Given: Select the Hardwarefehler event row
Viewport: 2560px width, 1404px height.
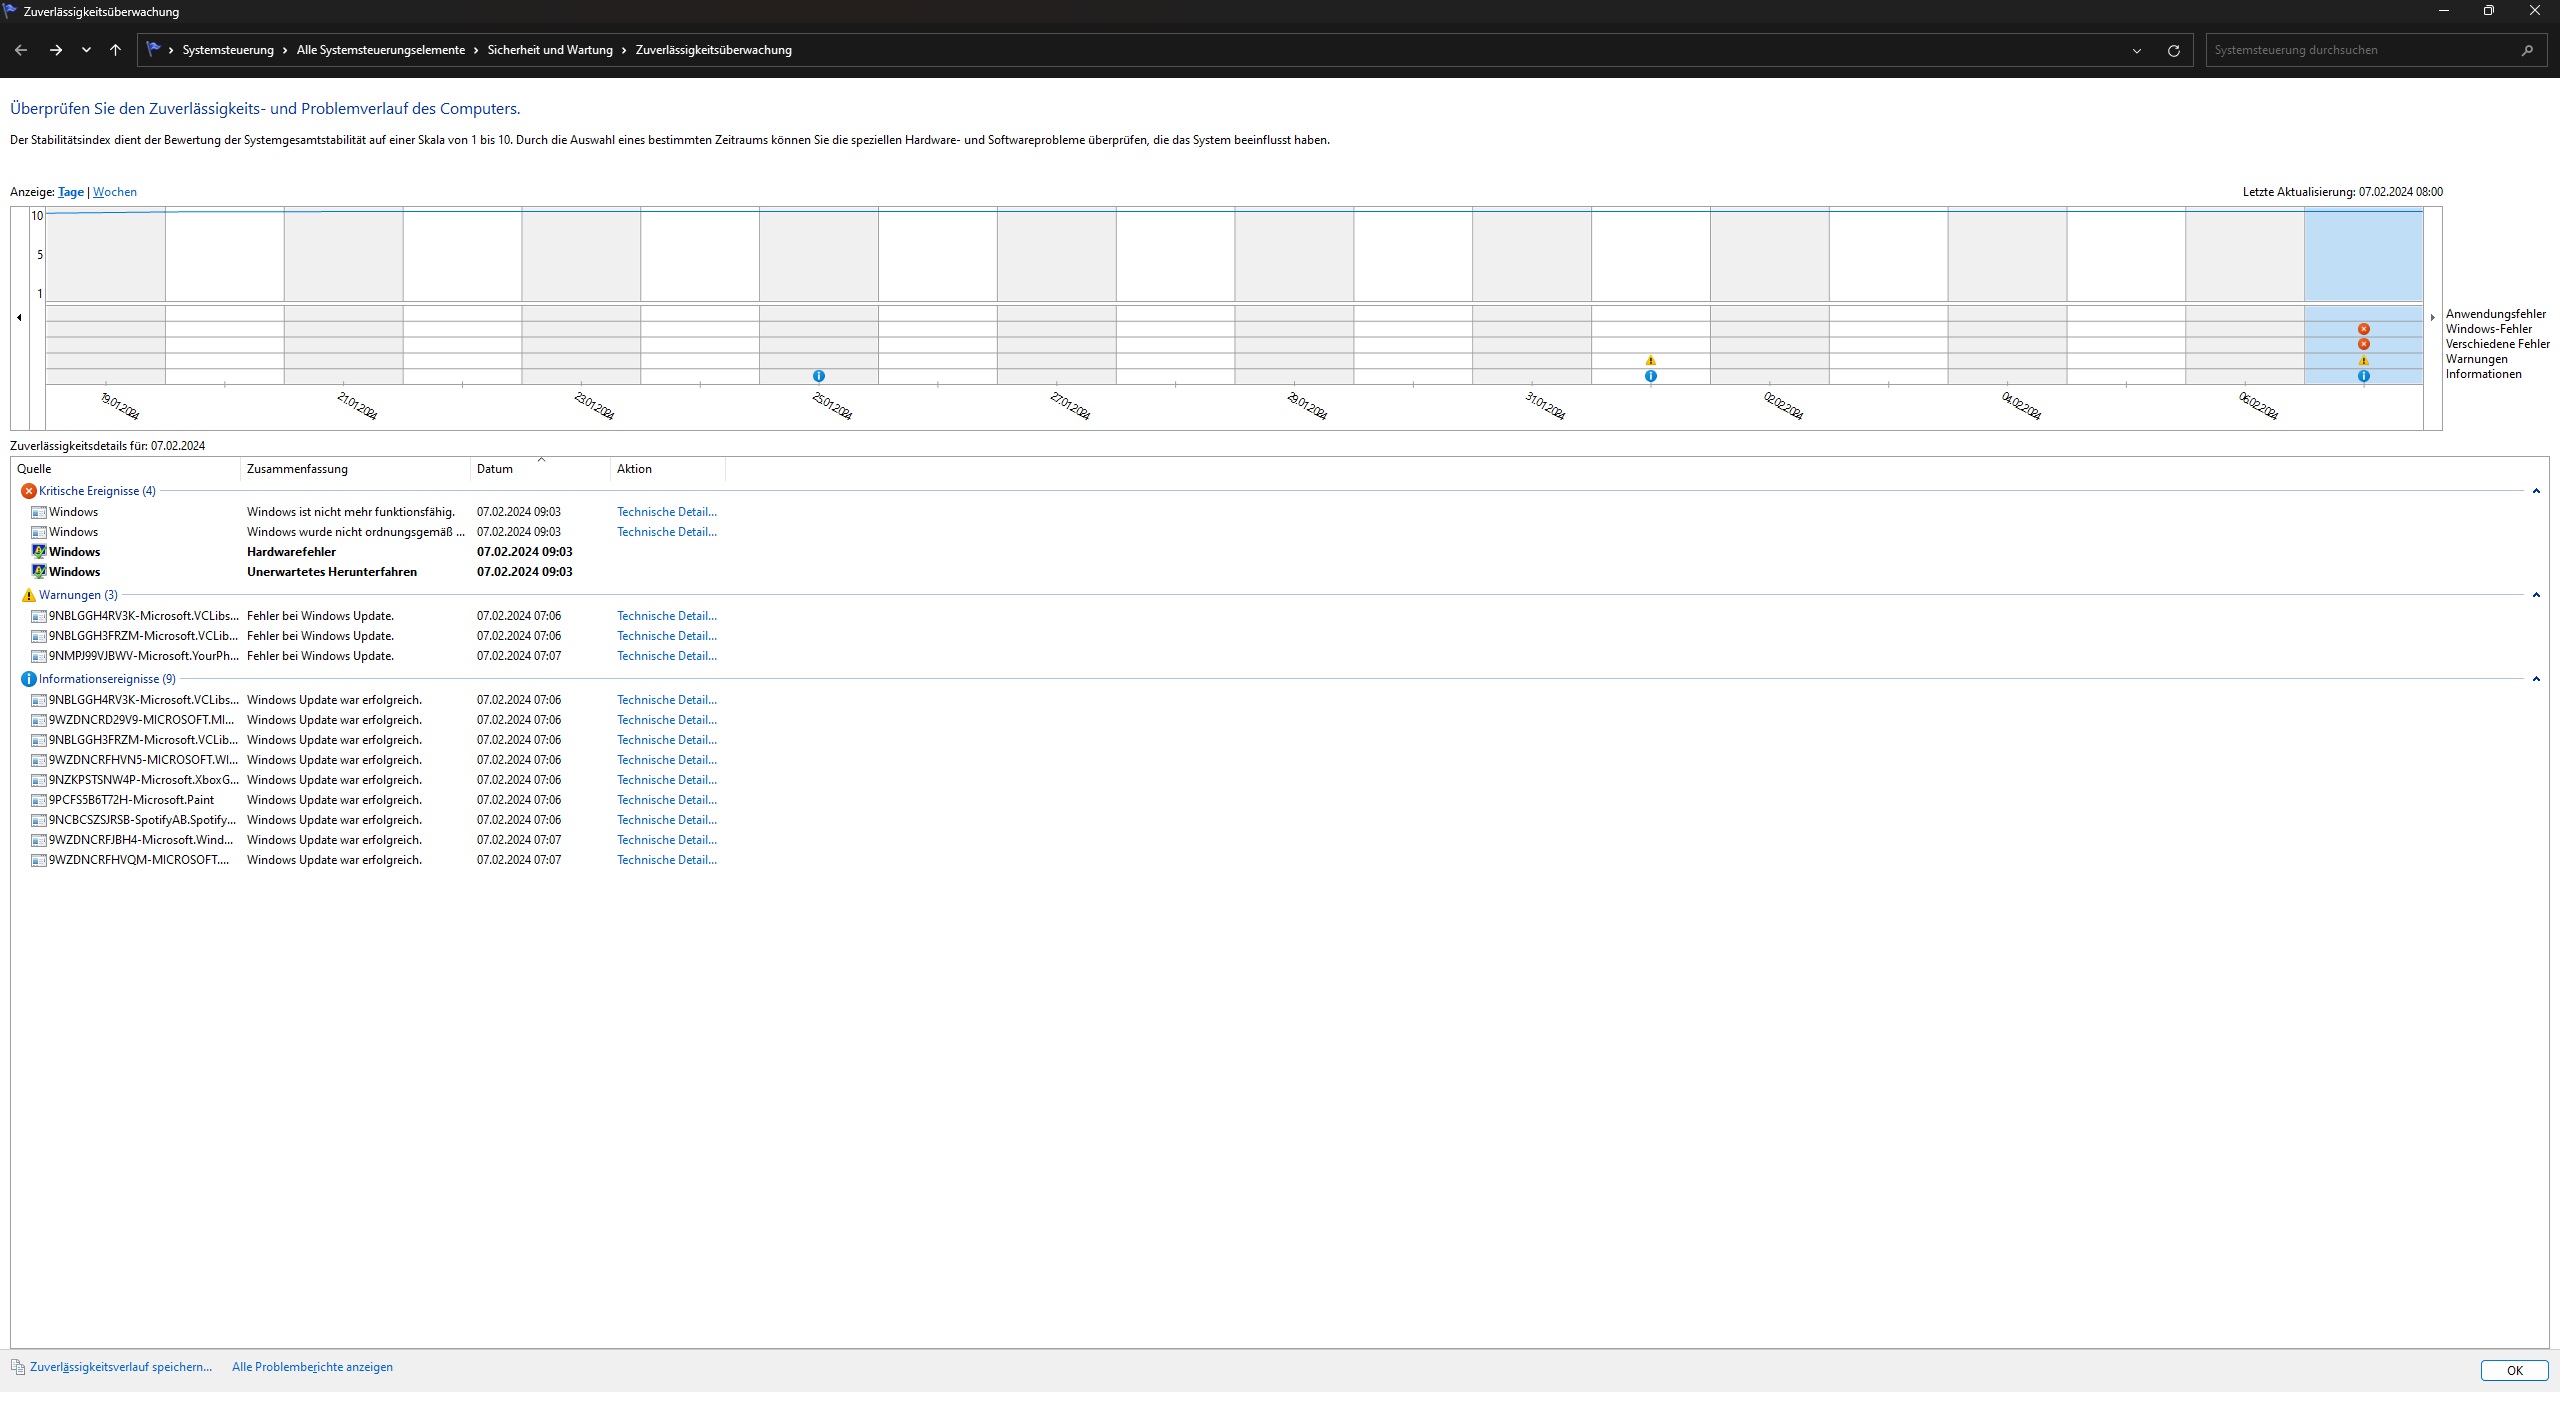Looking at the screenshot, I should (291, 552).
